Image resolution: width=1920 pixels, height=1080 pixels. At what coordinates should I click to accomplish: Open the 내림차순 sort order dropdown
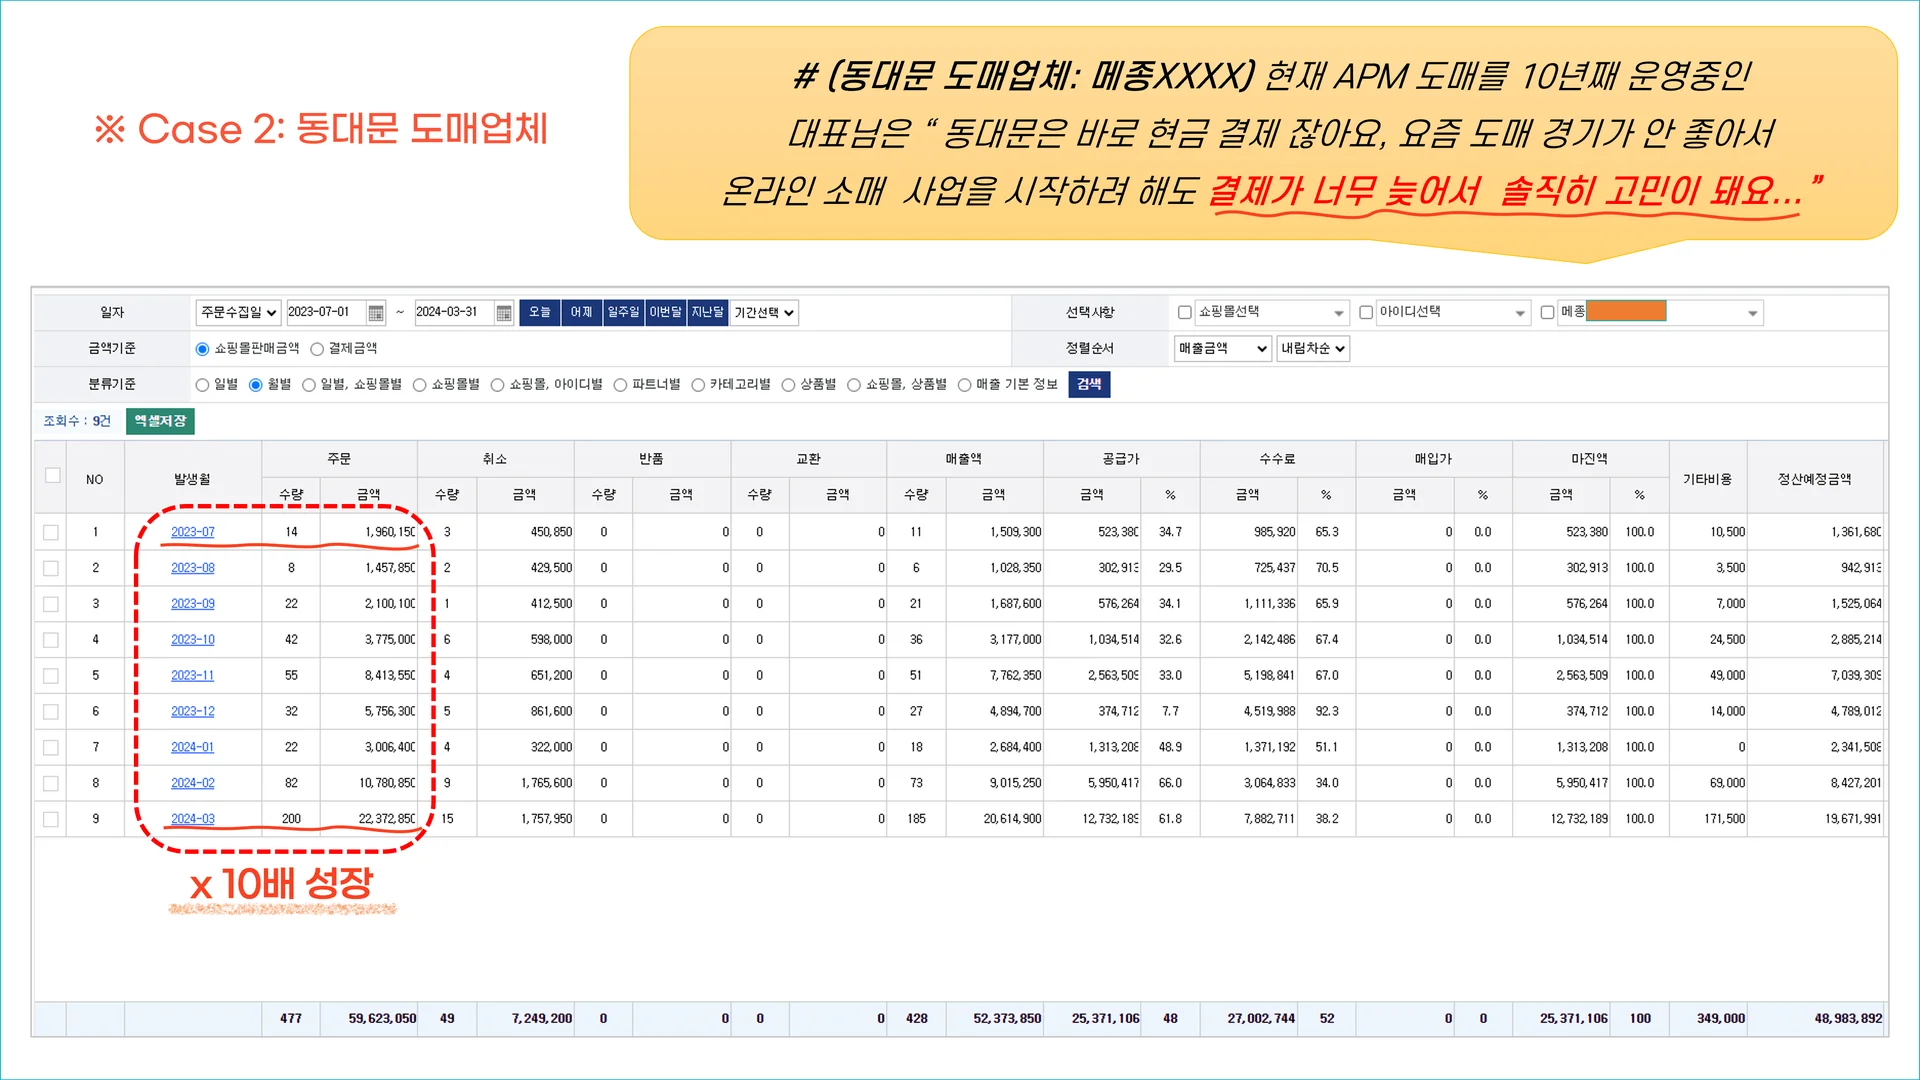1313,348
